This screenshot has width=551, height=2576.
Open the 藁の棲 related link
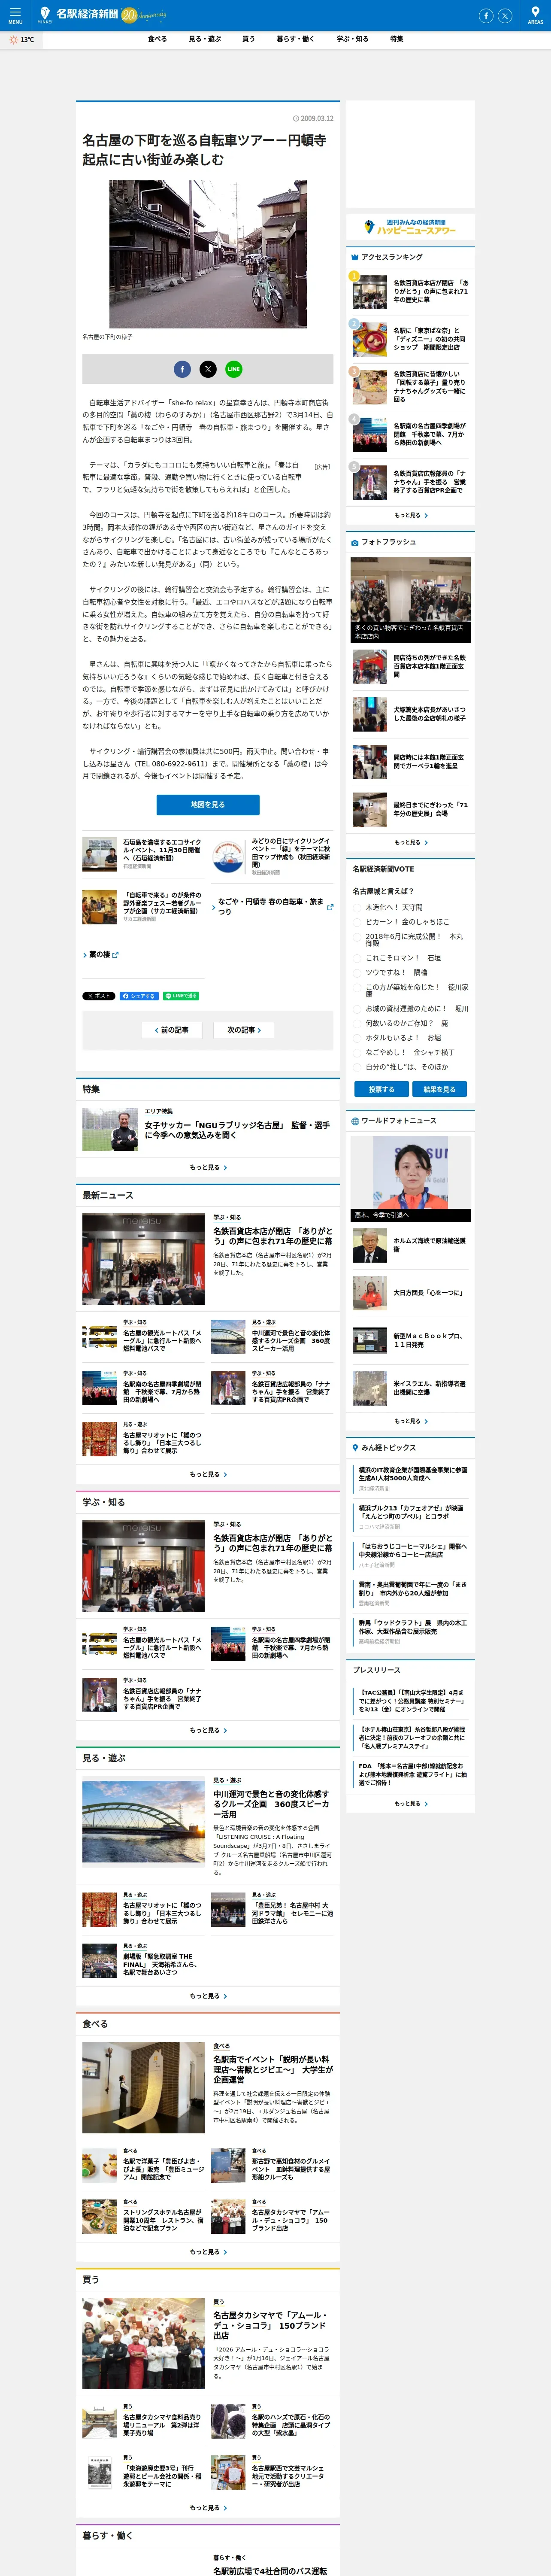[100, 955]
